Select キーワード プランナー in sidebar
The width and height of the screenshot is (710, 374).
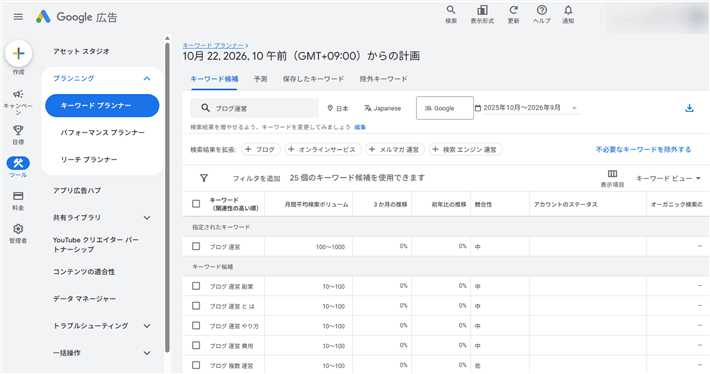[102, 105]
